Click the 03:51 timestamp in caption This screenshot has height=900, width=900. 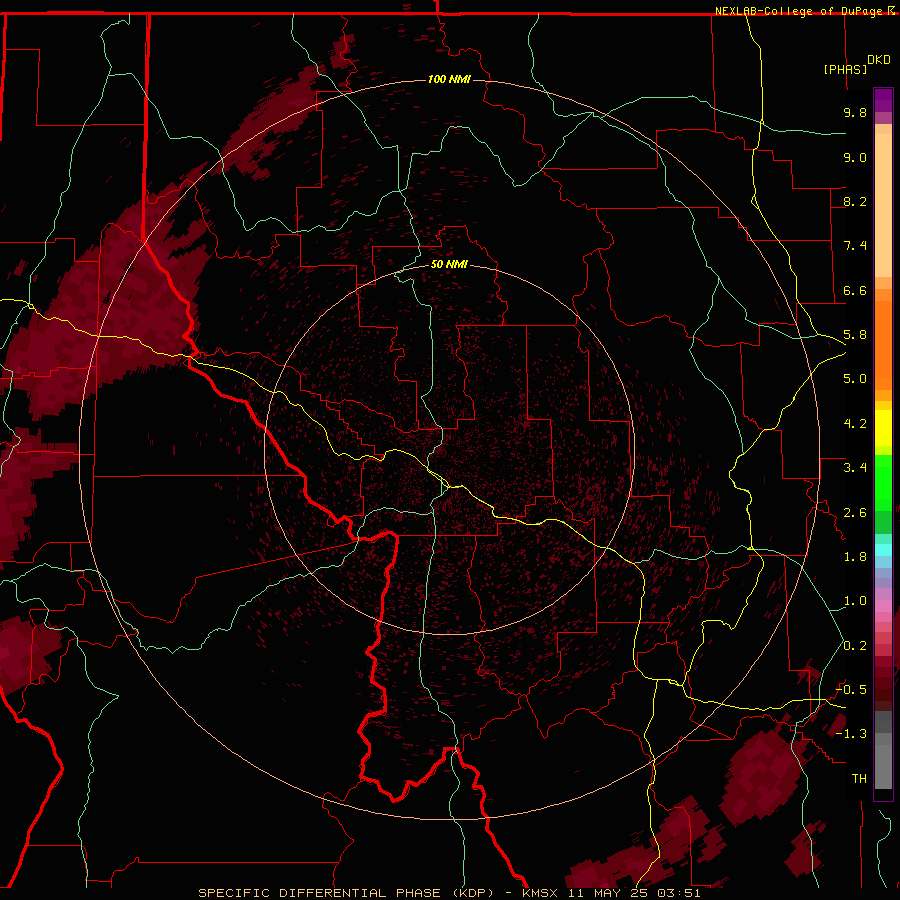(680, 893)
